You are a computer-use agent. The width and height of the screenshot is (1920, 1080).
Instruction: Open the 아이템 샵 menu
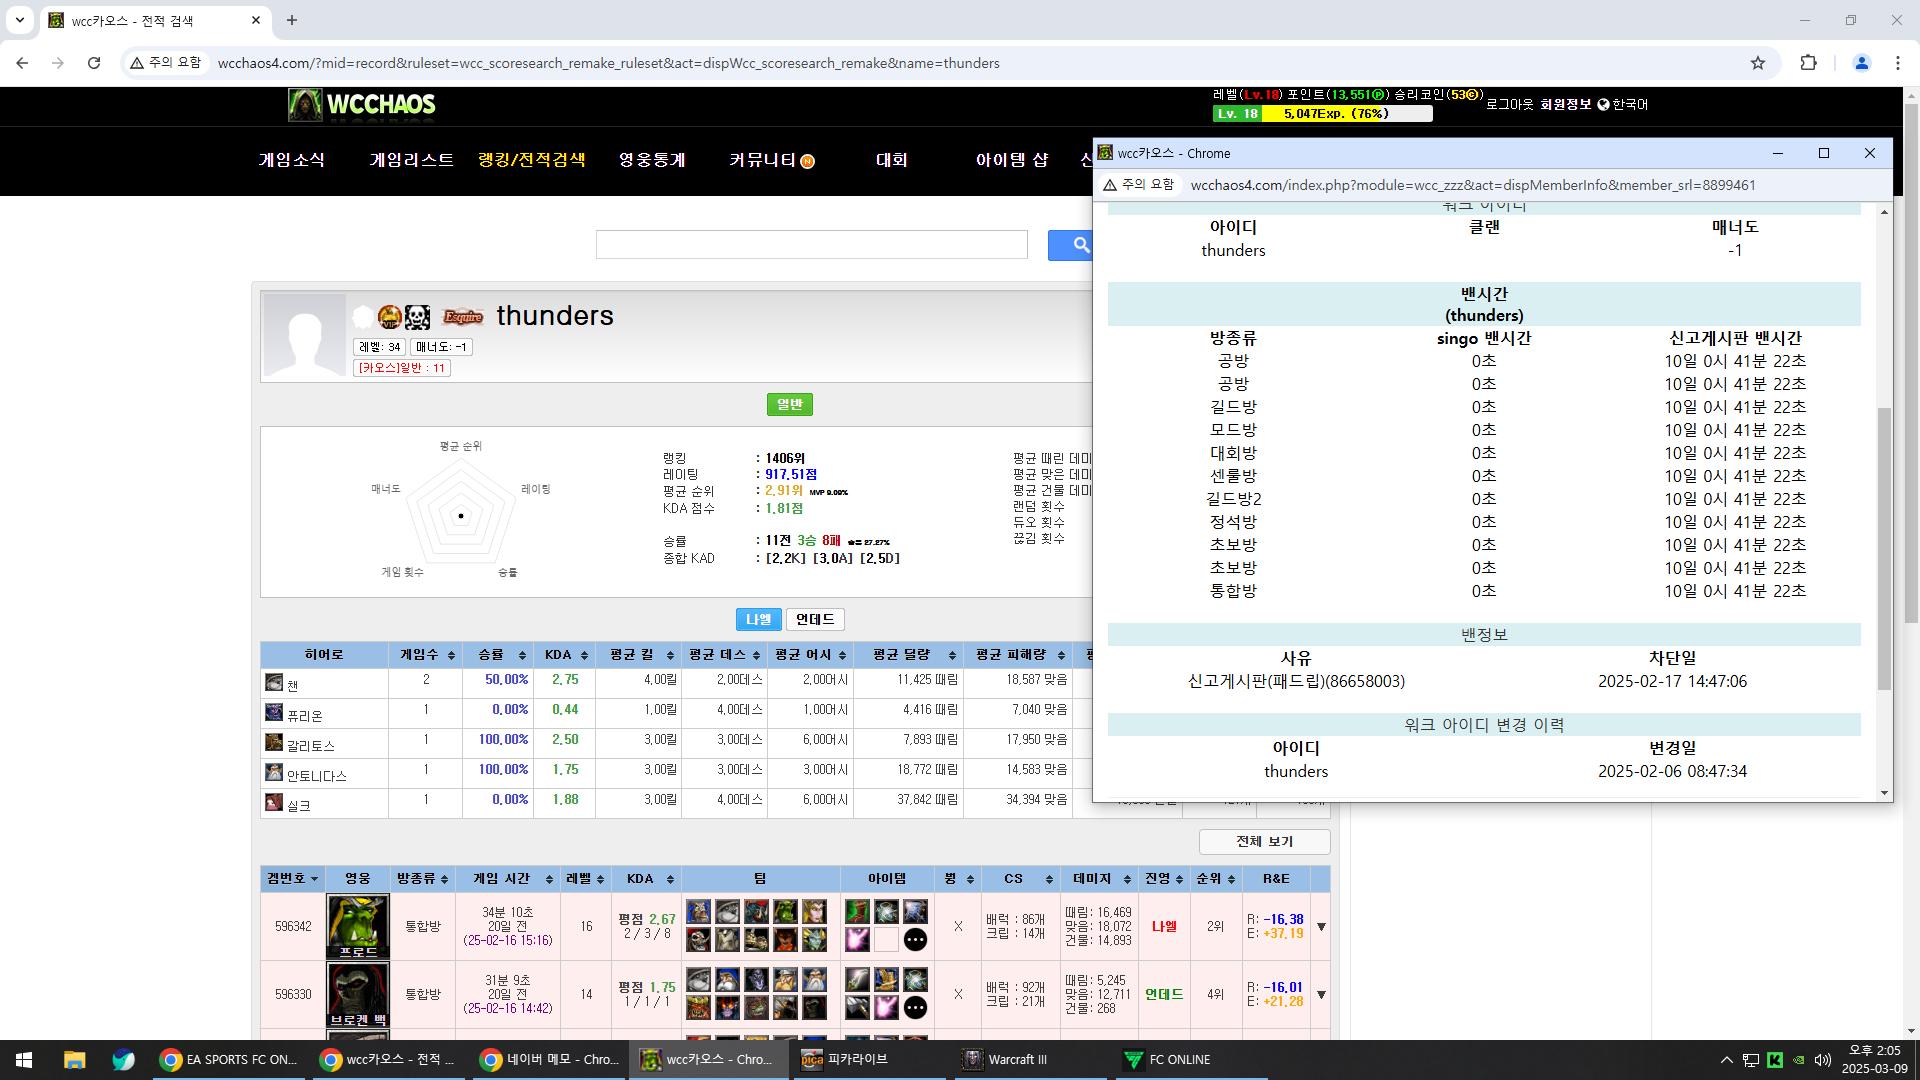1012,160
